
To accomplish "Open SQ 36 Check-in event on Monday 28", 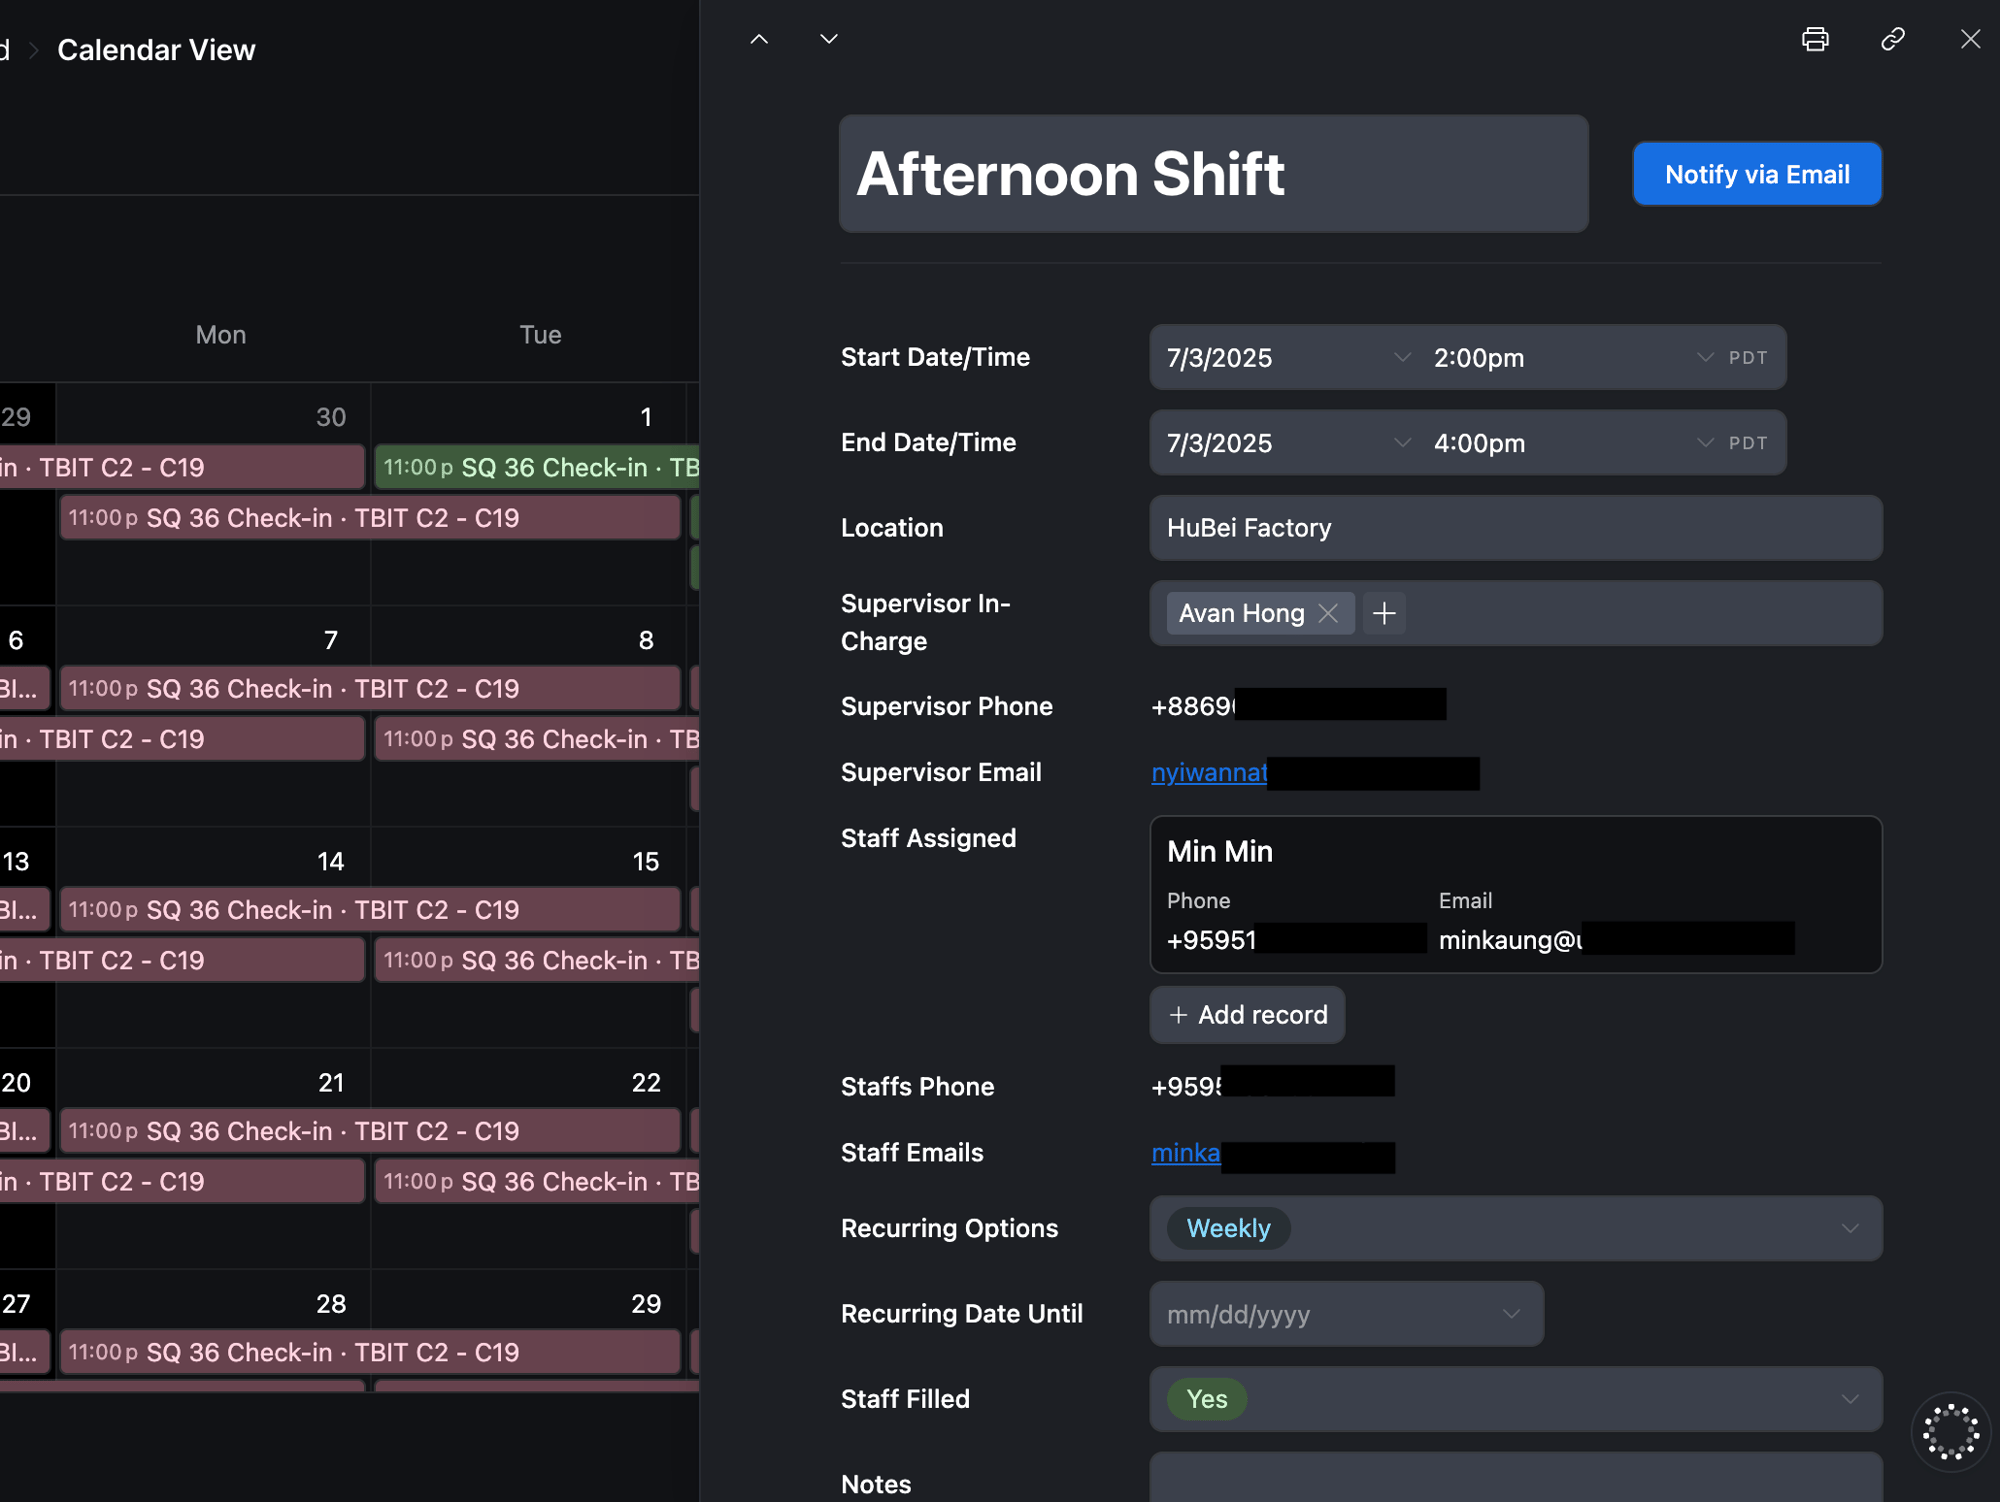I will click(370, 1352).
